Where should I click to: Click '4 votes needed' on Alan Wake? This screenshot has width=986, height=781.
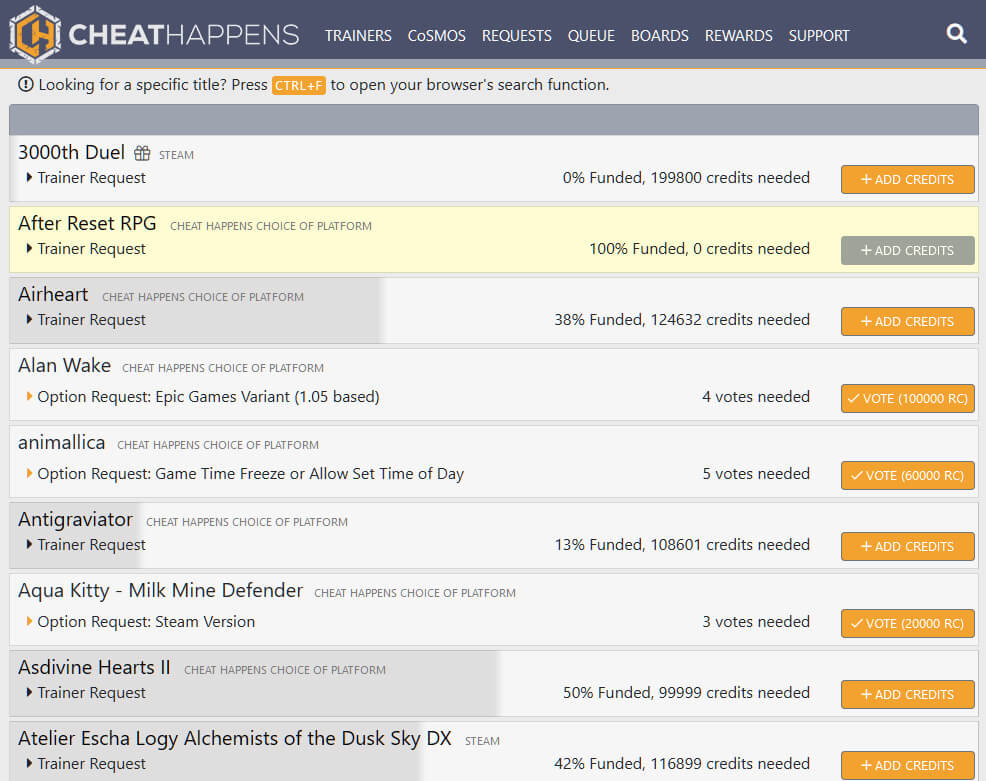click(x=756, y=397)
